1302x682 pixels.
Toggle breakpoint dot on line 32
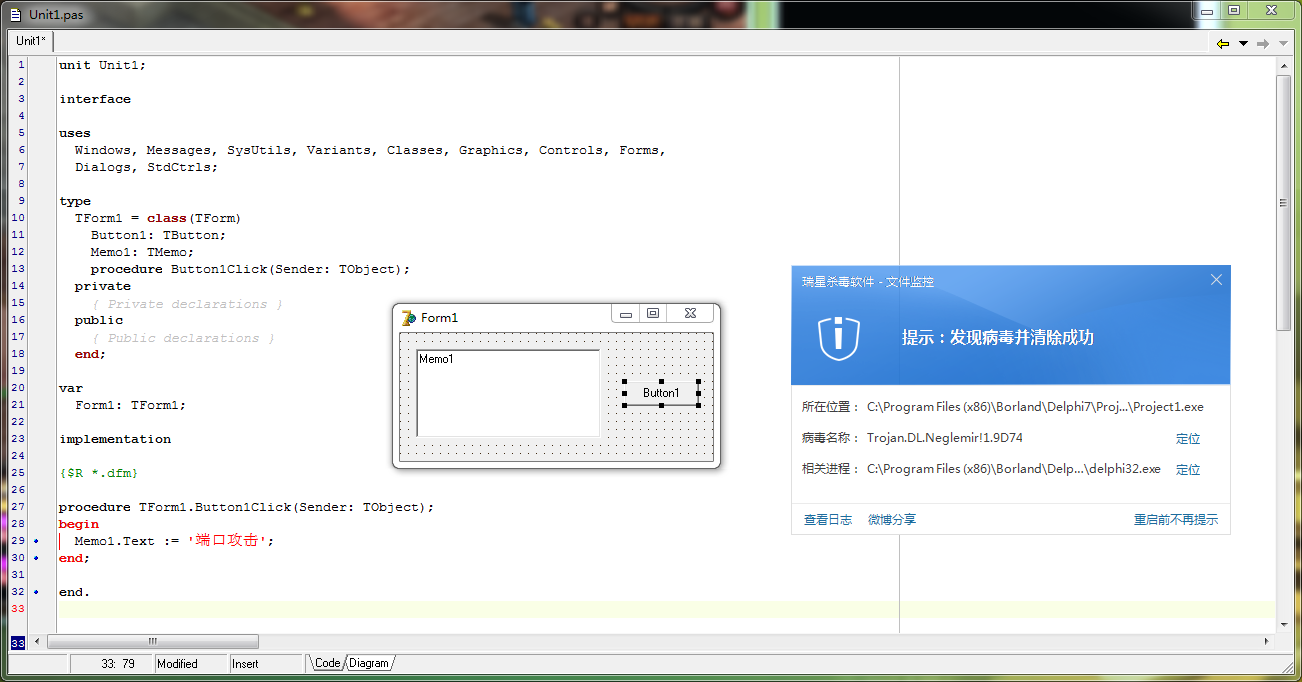[36, 592]
